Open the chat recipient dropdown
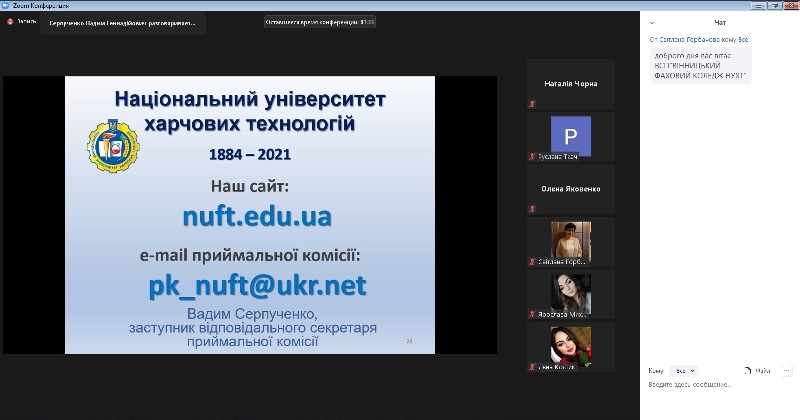This screenshot has width=800, height=420. pyautogui.click(x=683, y=369)
